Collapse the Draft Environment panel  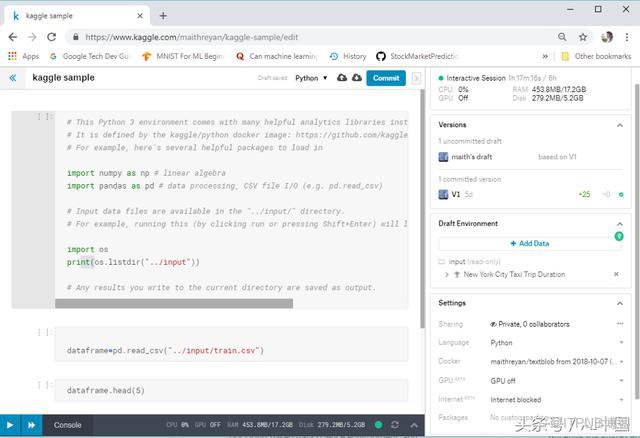[620, 224]
